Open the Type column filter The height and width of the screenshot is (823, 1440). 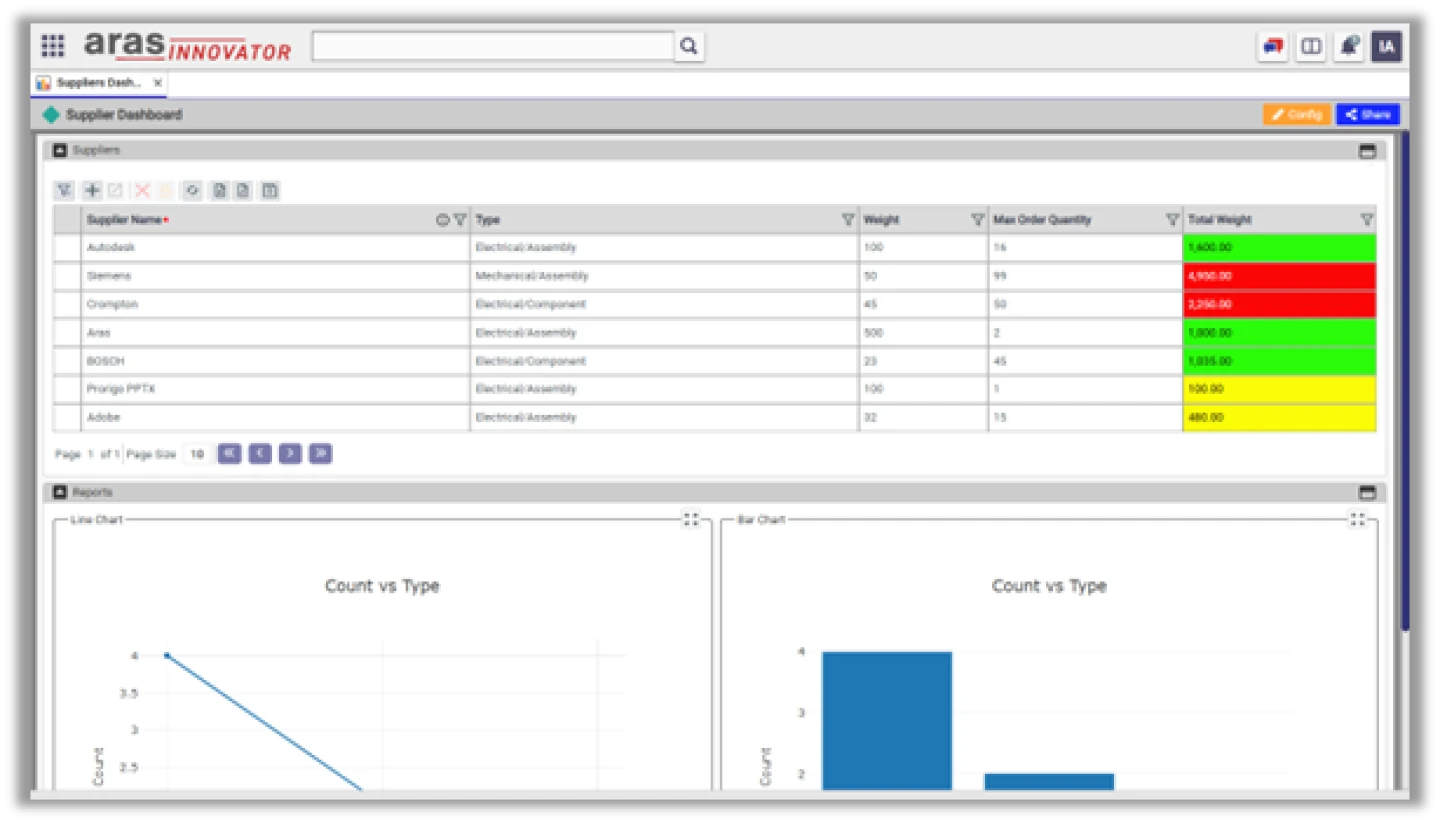[848, 220]
